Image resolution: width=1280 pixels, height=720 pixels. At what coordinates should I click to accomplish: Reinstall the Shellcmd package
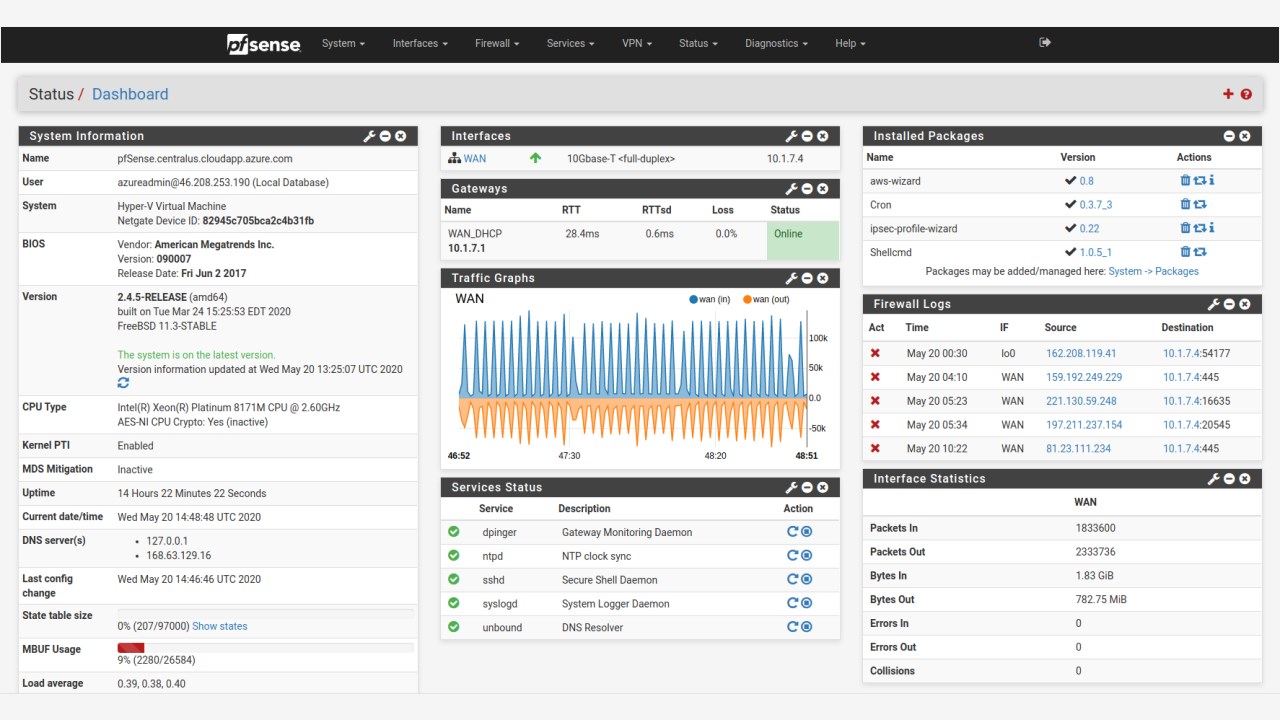click(1200, 252)
